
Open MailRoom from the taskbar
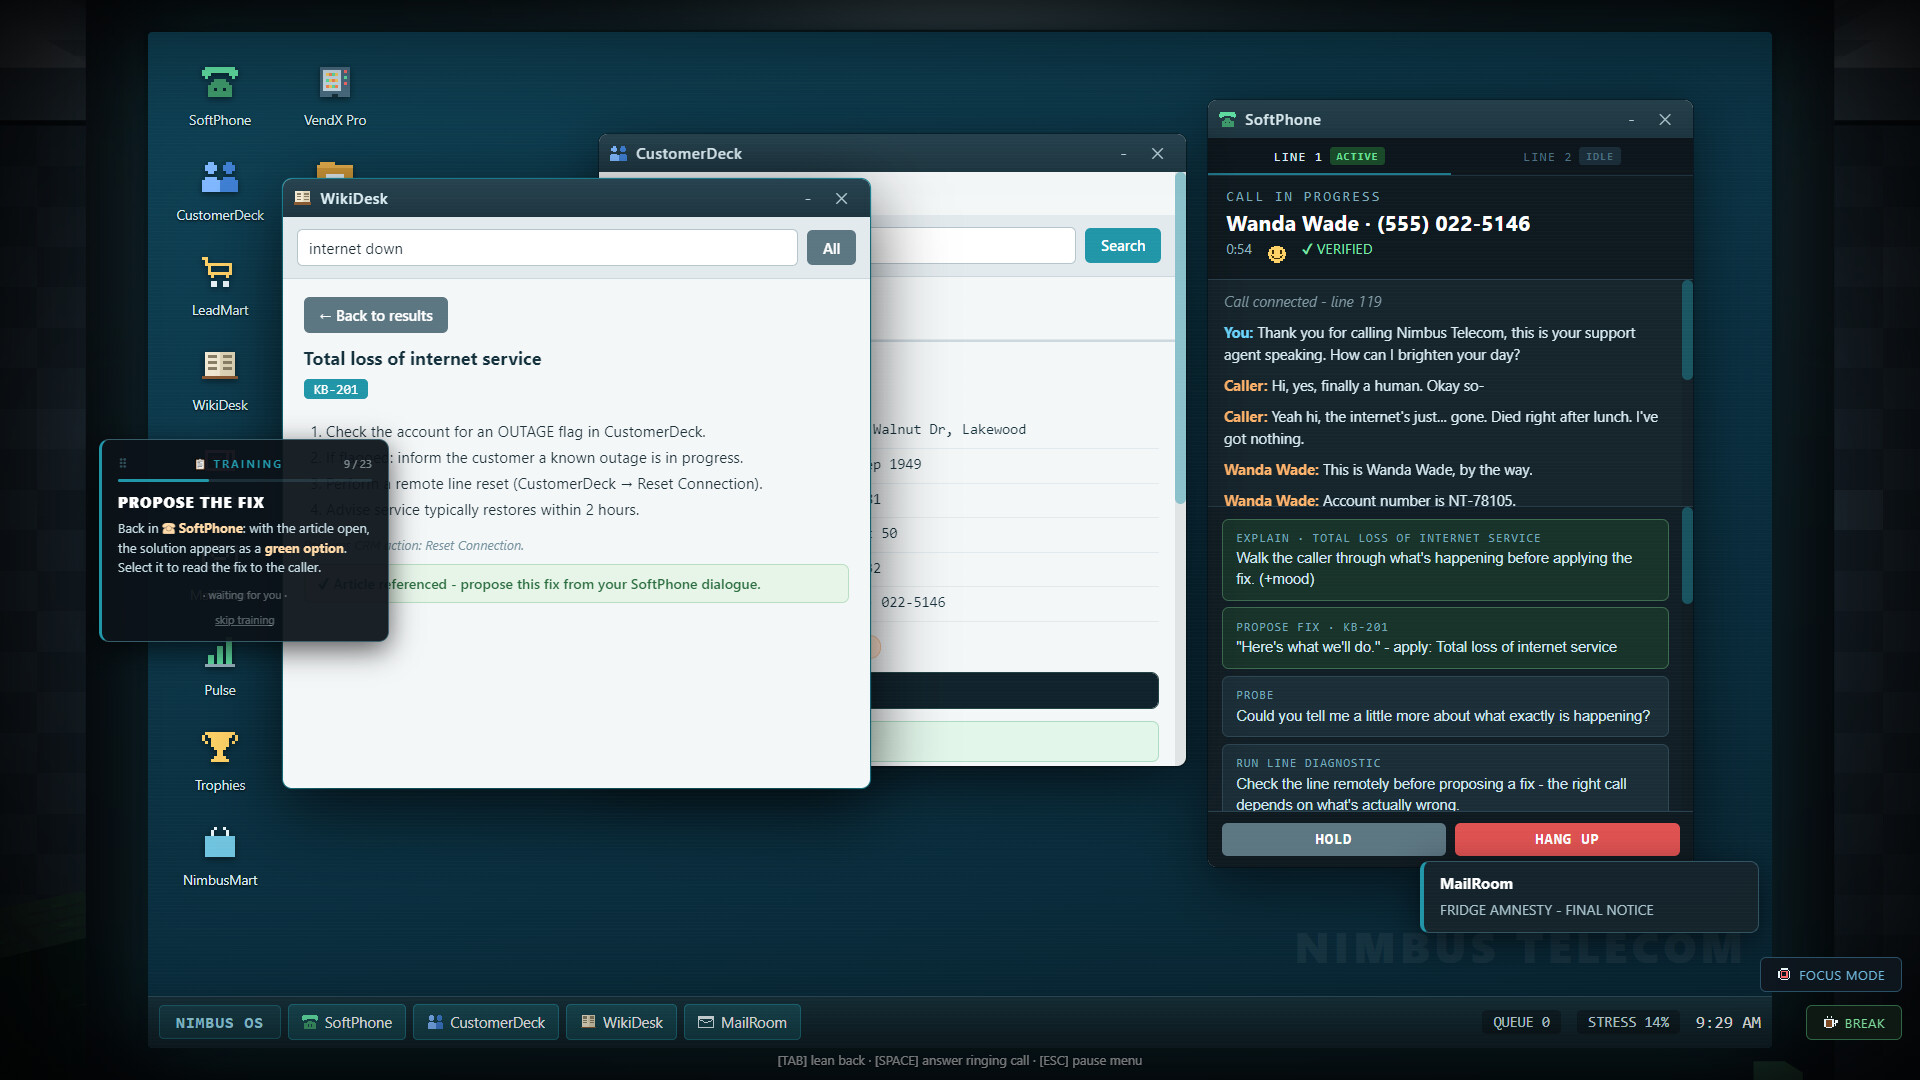742,1022
